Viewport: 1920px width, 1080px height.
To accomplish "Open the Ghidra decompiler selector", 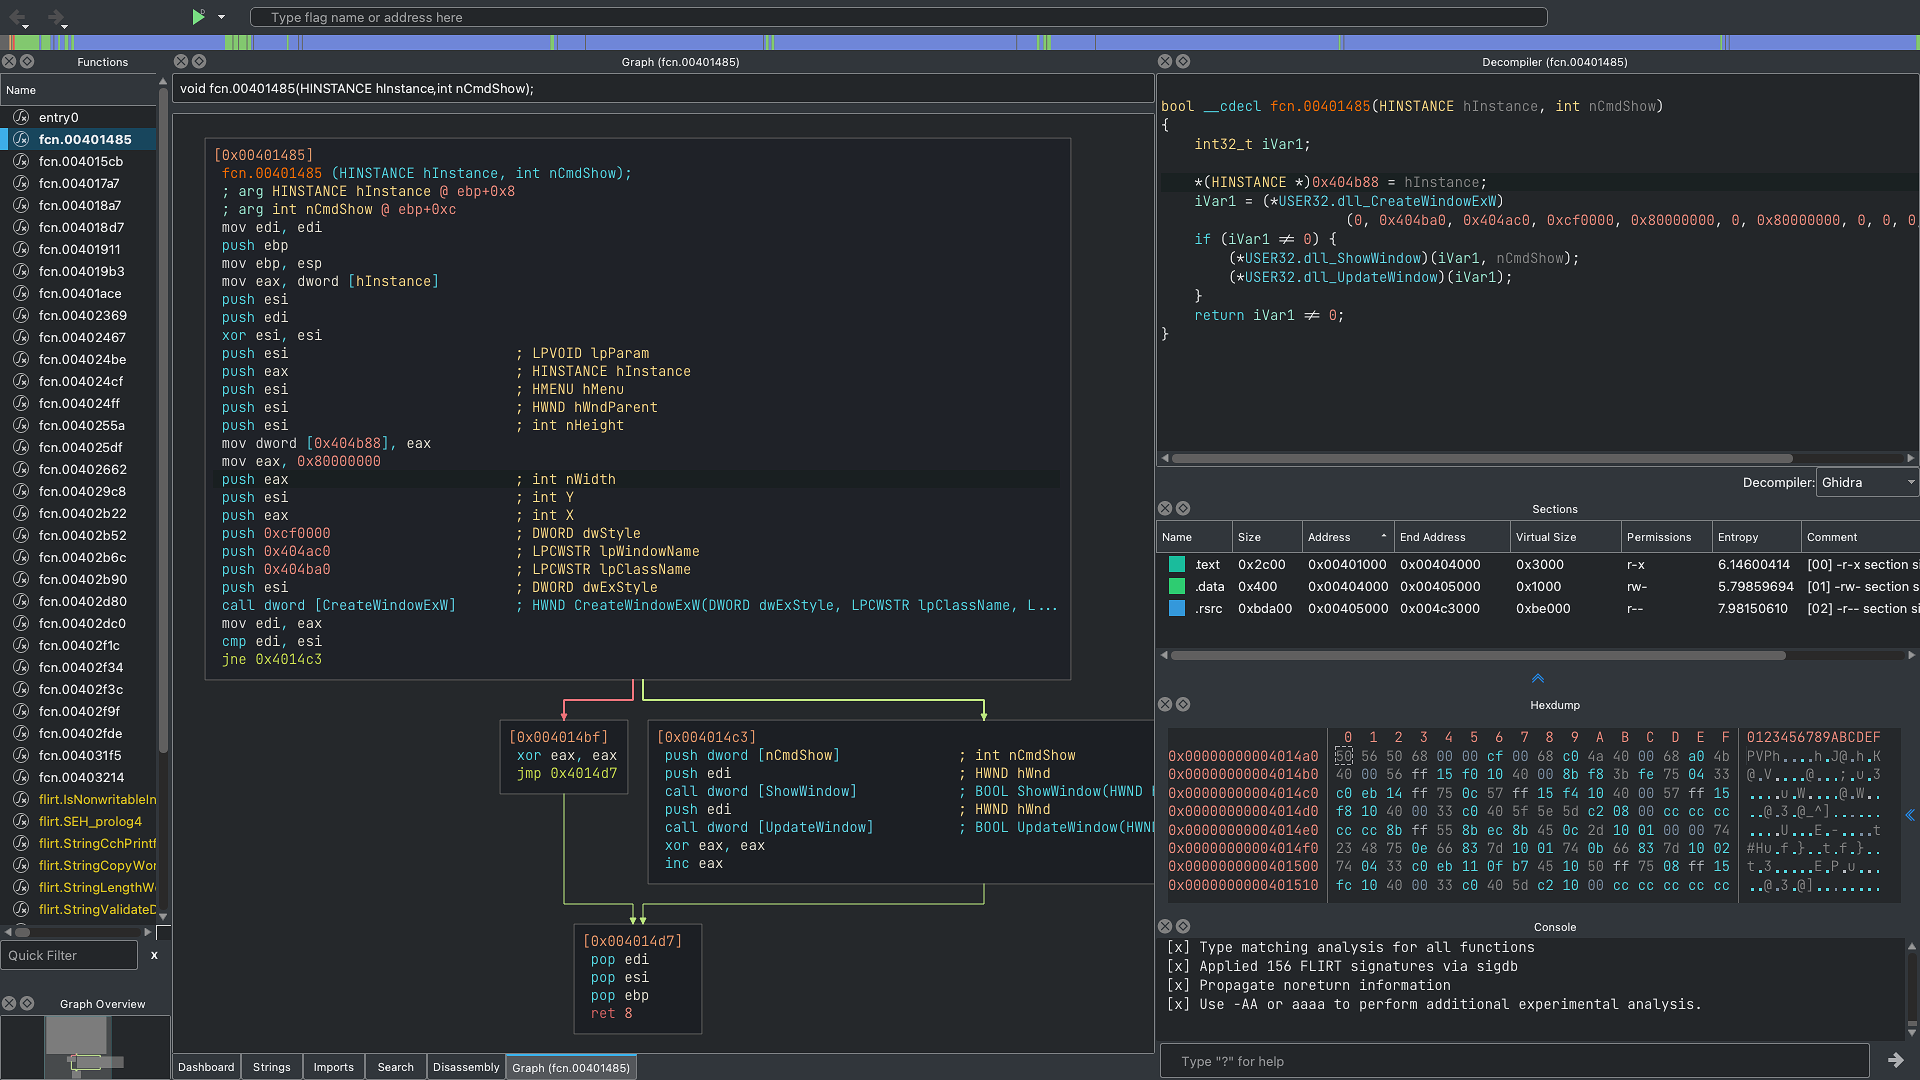I will [1867, 482].
